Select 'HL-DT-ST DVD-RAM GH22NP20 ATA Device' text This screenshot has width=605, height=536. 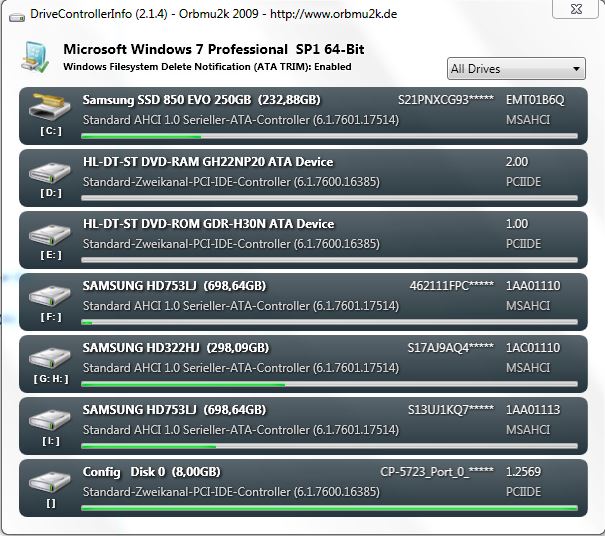click(x=208, y=162)
